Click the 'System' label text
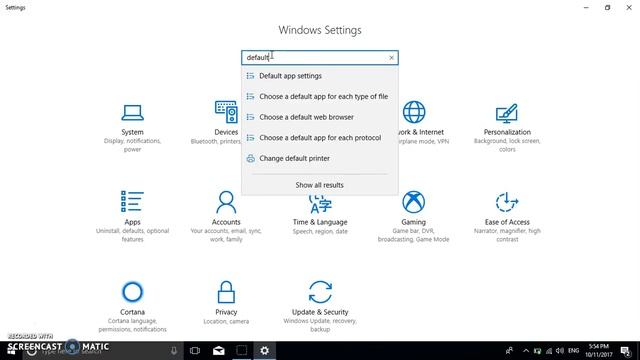Viewport: 640px width, 360px height. 132,132
